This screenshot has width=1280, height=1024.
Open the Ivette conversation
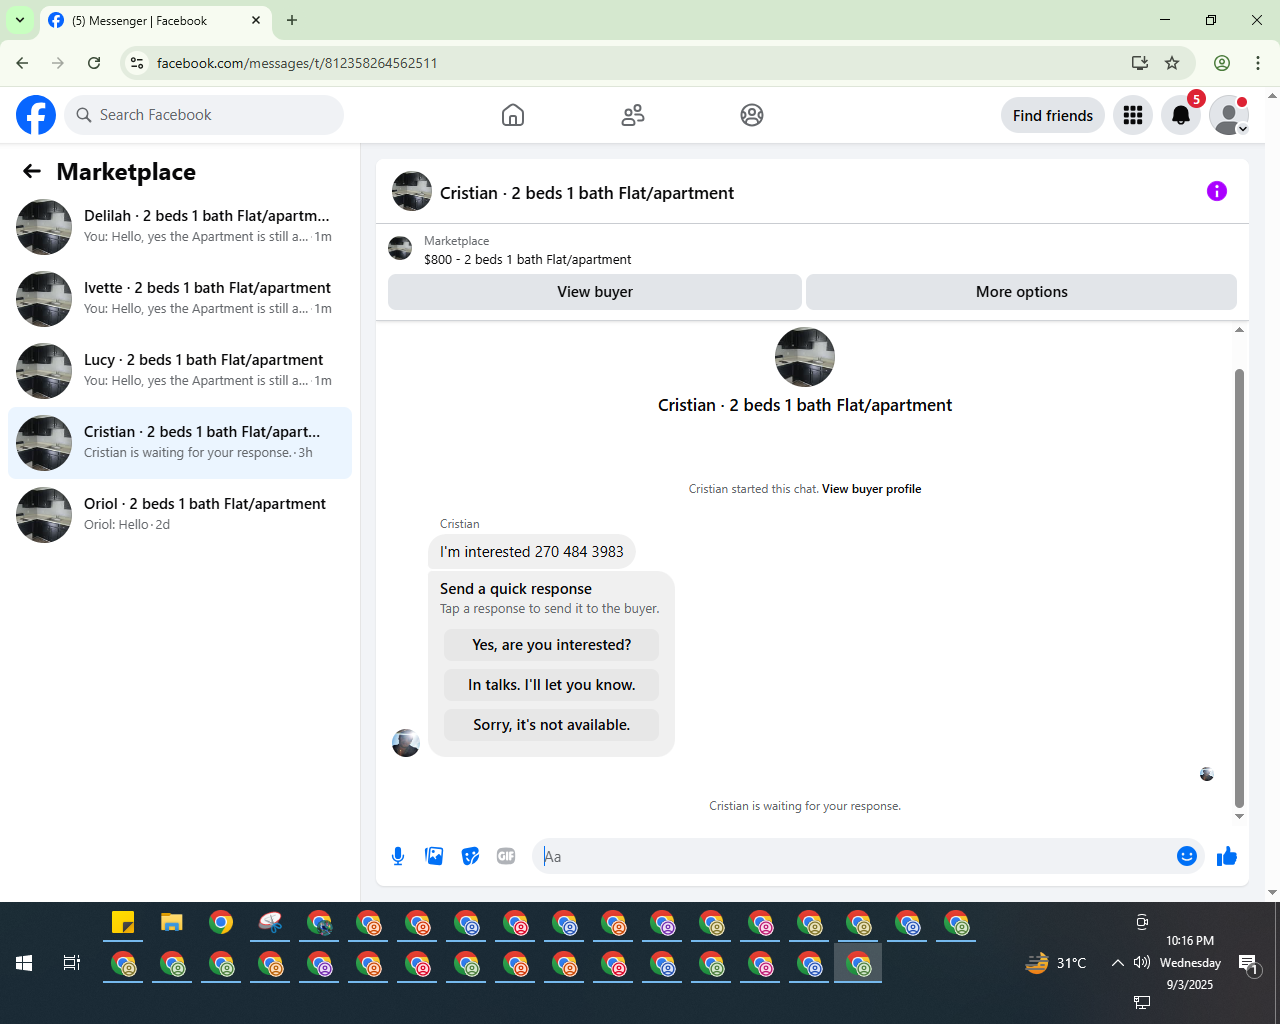pyautogui.click(x=180, y=299)
